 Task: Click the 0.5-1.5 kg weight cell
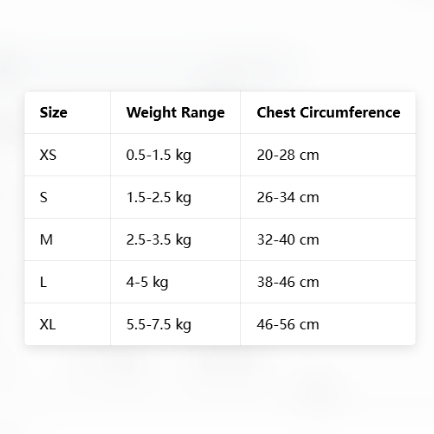[175, 155]
